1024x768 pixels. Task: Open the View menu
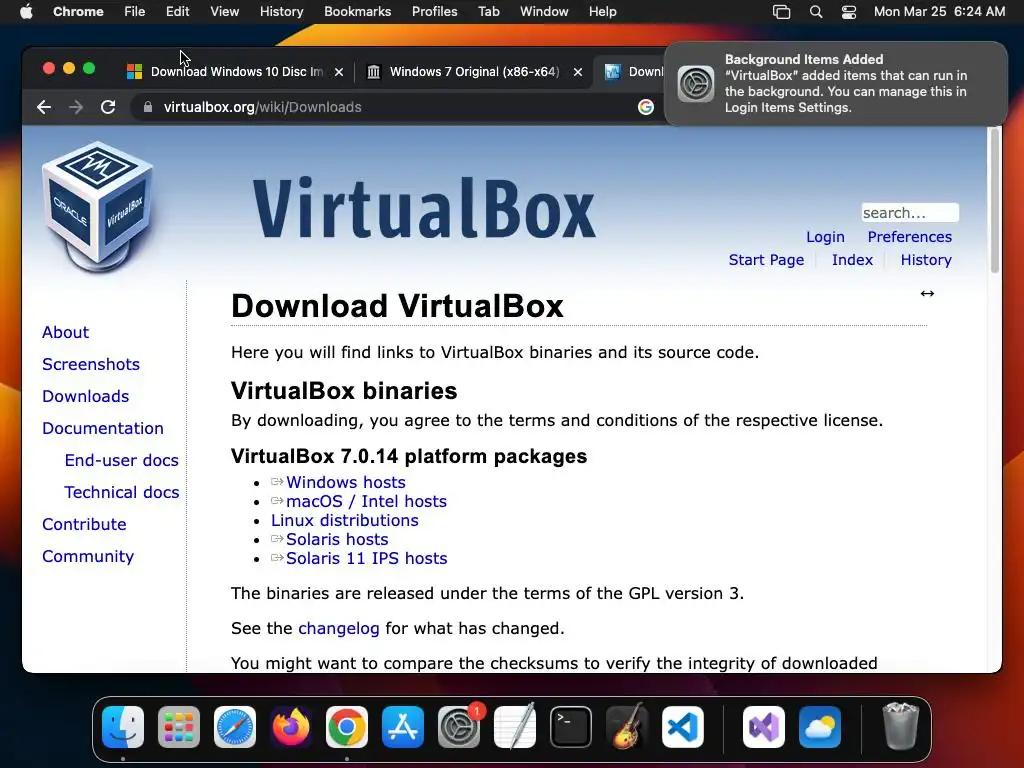[x=225, y=12]
